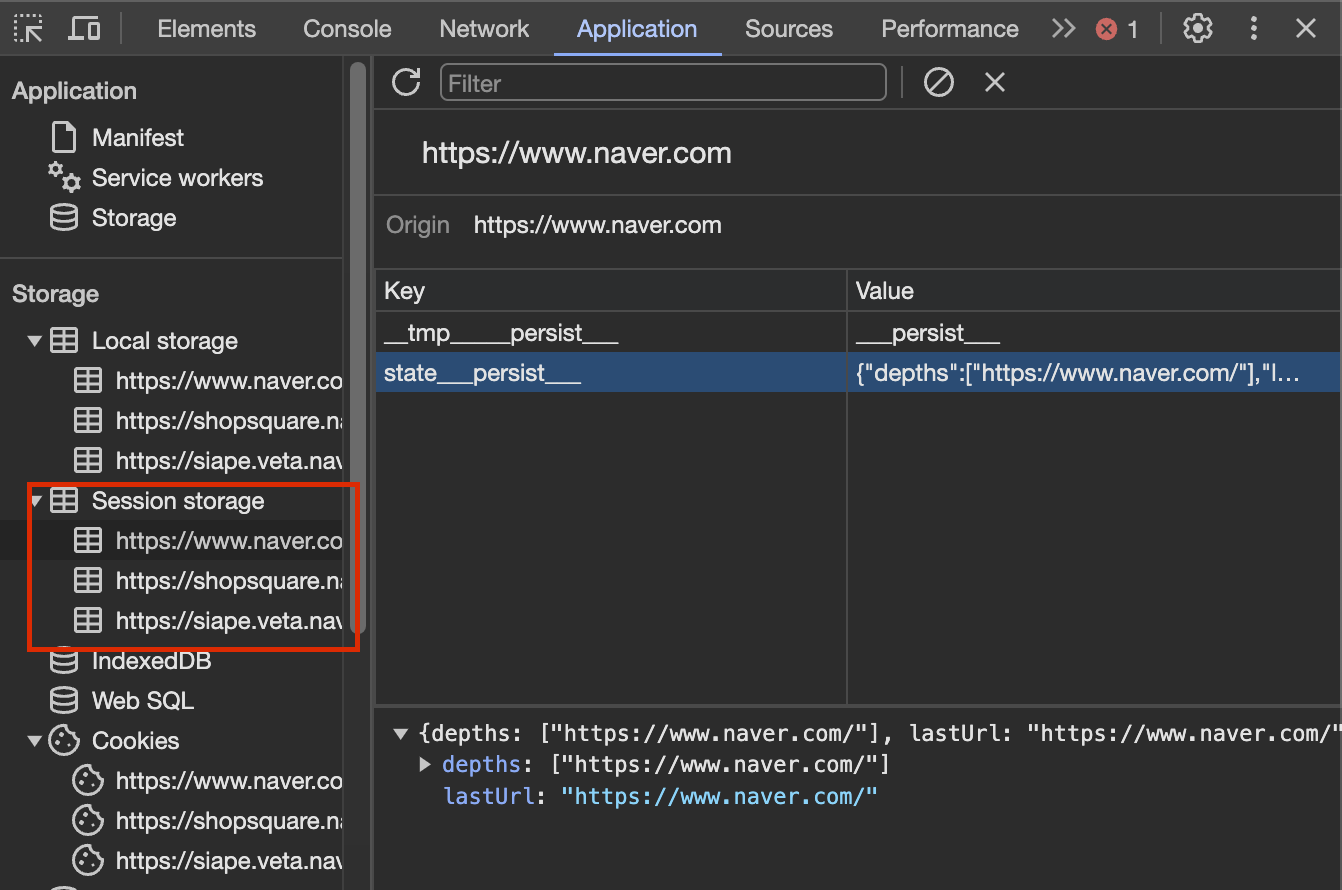1342x890 pixels.
Task: Open the Elements tab
Action: tap(207, 29)
